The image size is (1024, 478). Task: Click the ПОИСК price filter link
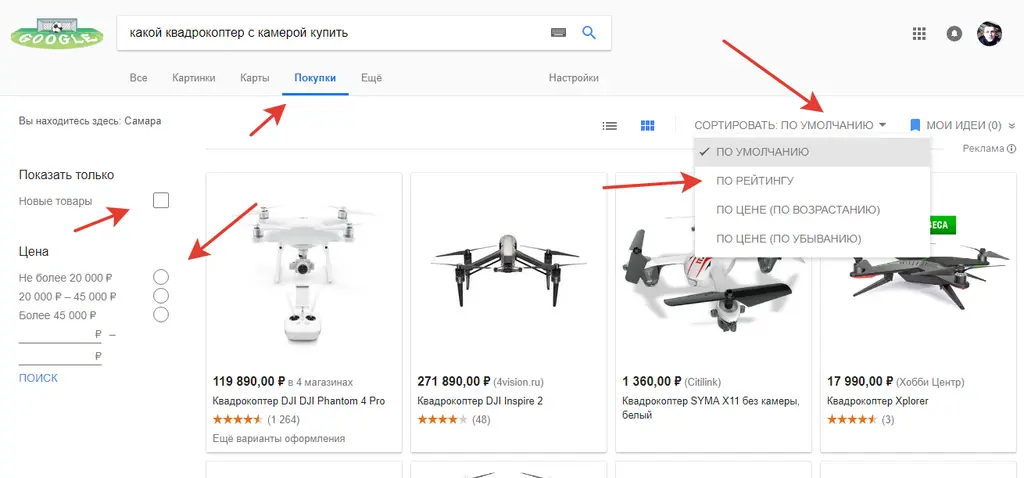tap(38, 378)
